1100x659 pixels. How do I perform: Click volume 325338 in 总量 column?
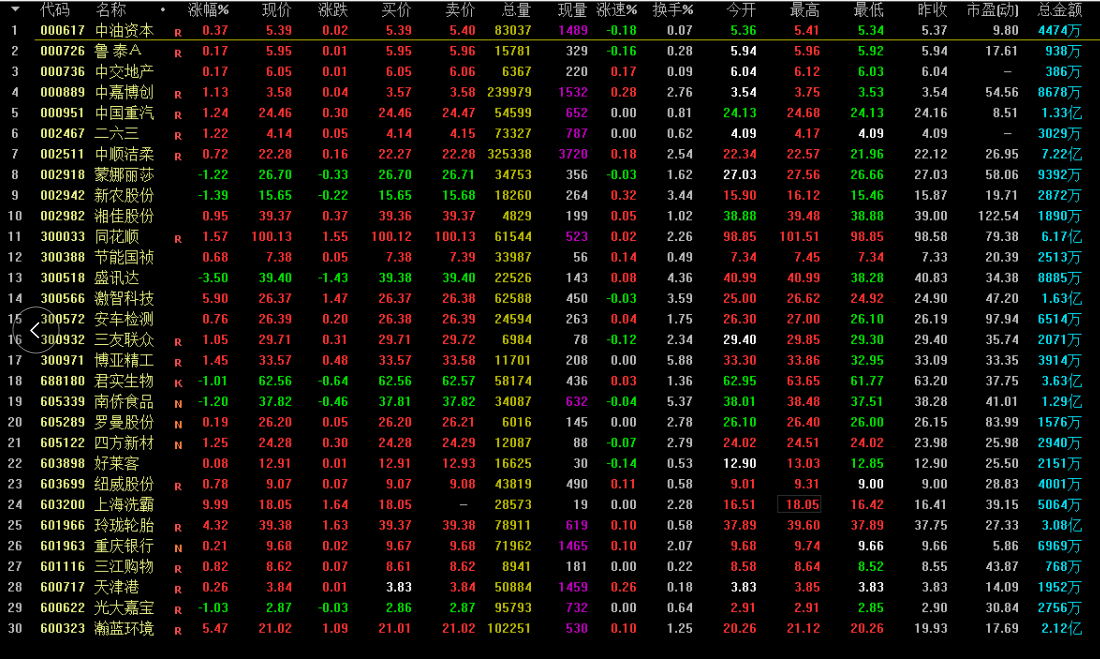(x=509, y=154)
